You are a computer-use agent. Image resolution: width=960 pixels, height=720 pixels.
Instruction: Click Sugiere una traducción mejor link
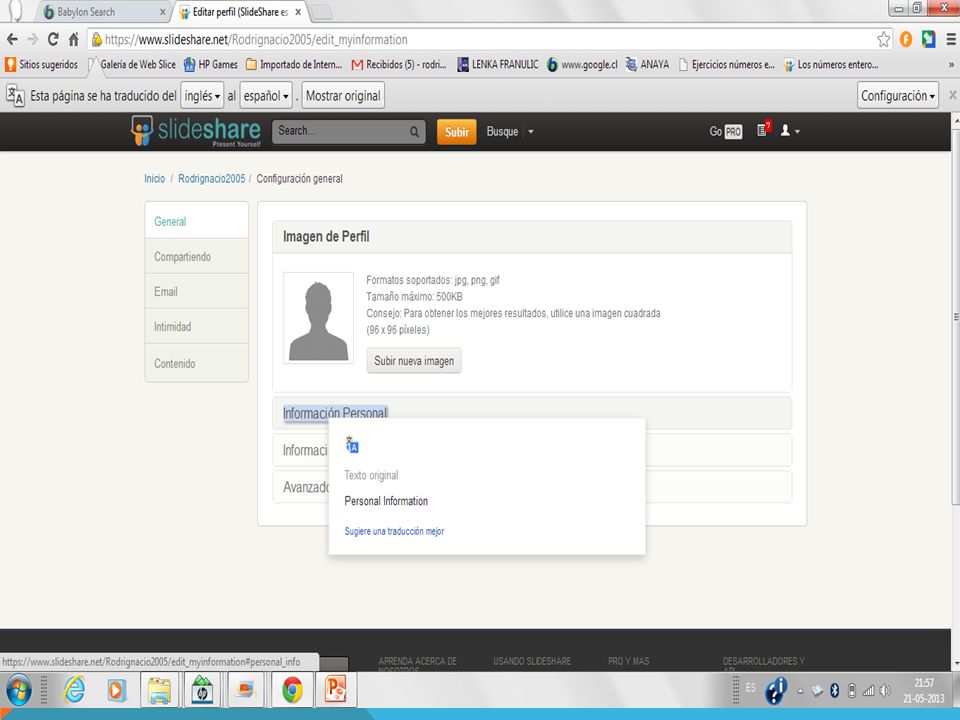394,531
